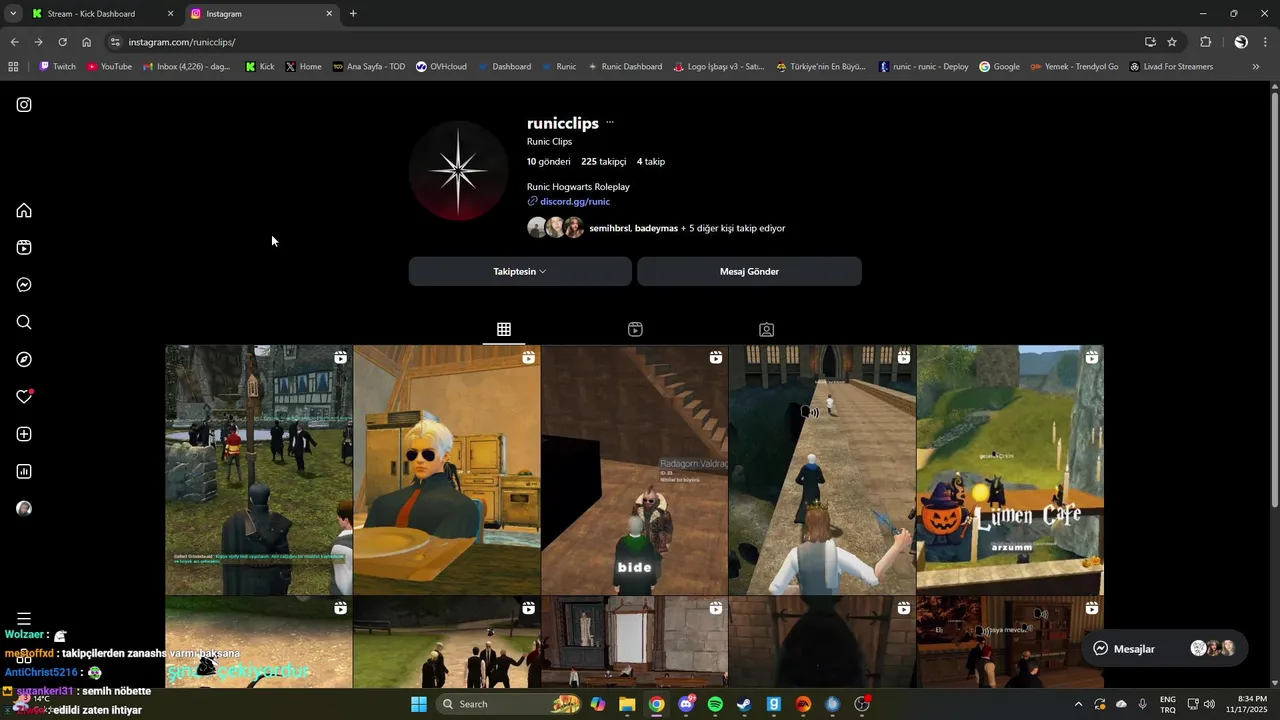Open the Kick bookmark

tap(260, 67)
